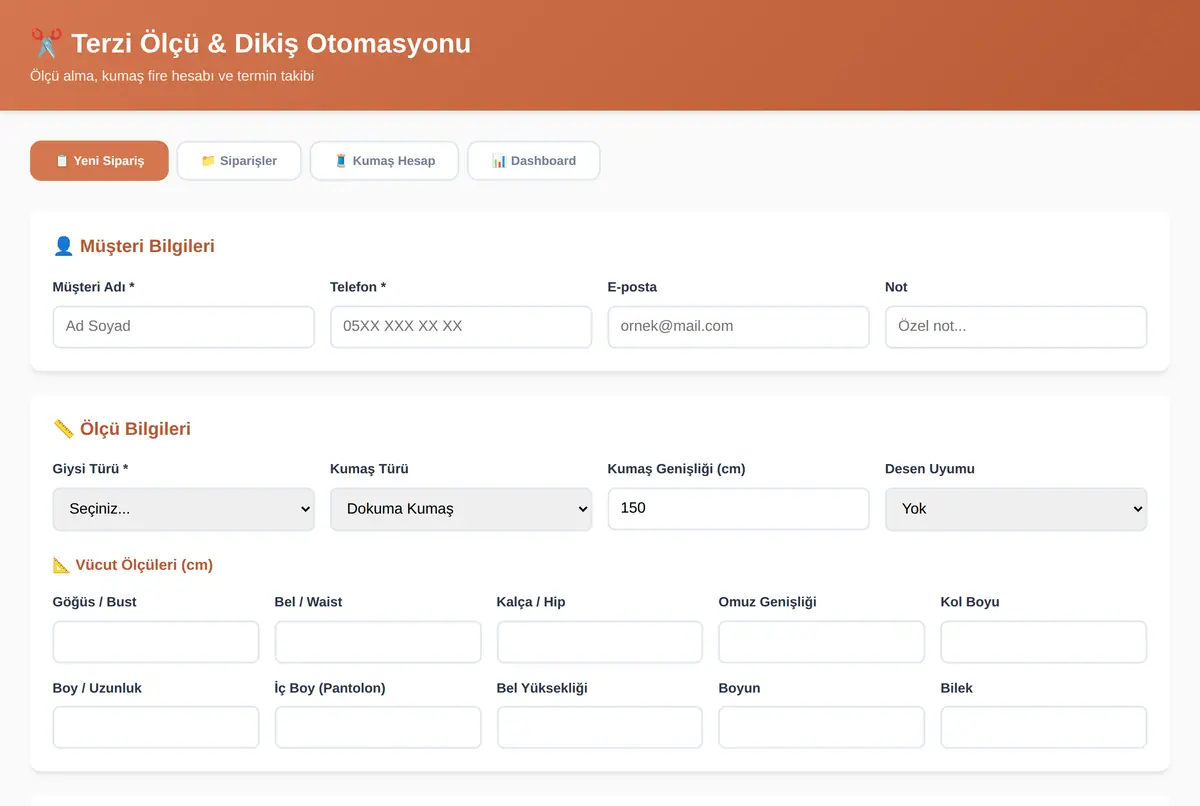Click the Kumaş Genişliği field showing 150

pyautogui.click(x=739, y=509)
